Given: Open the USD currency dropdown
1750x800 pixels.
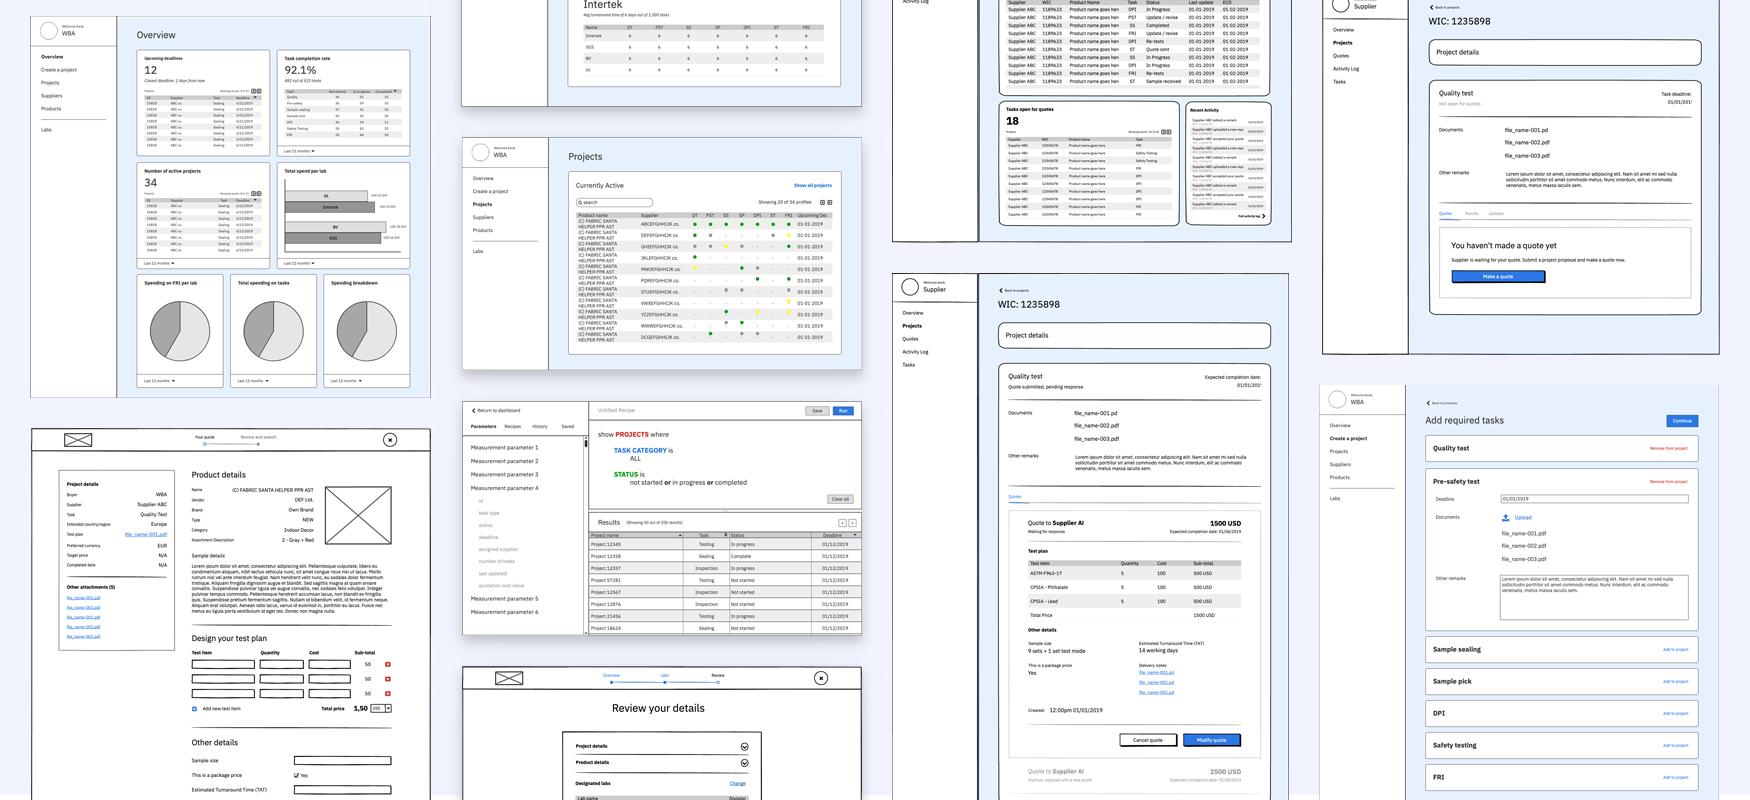Looking at the screenshot, I should tap(381, 709).
